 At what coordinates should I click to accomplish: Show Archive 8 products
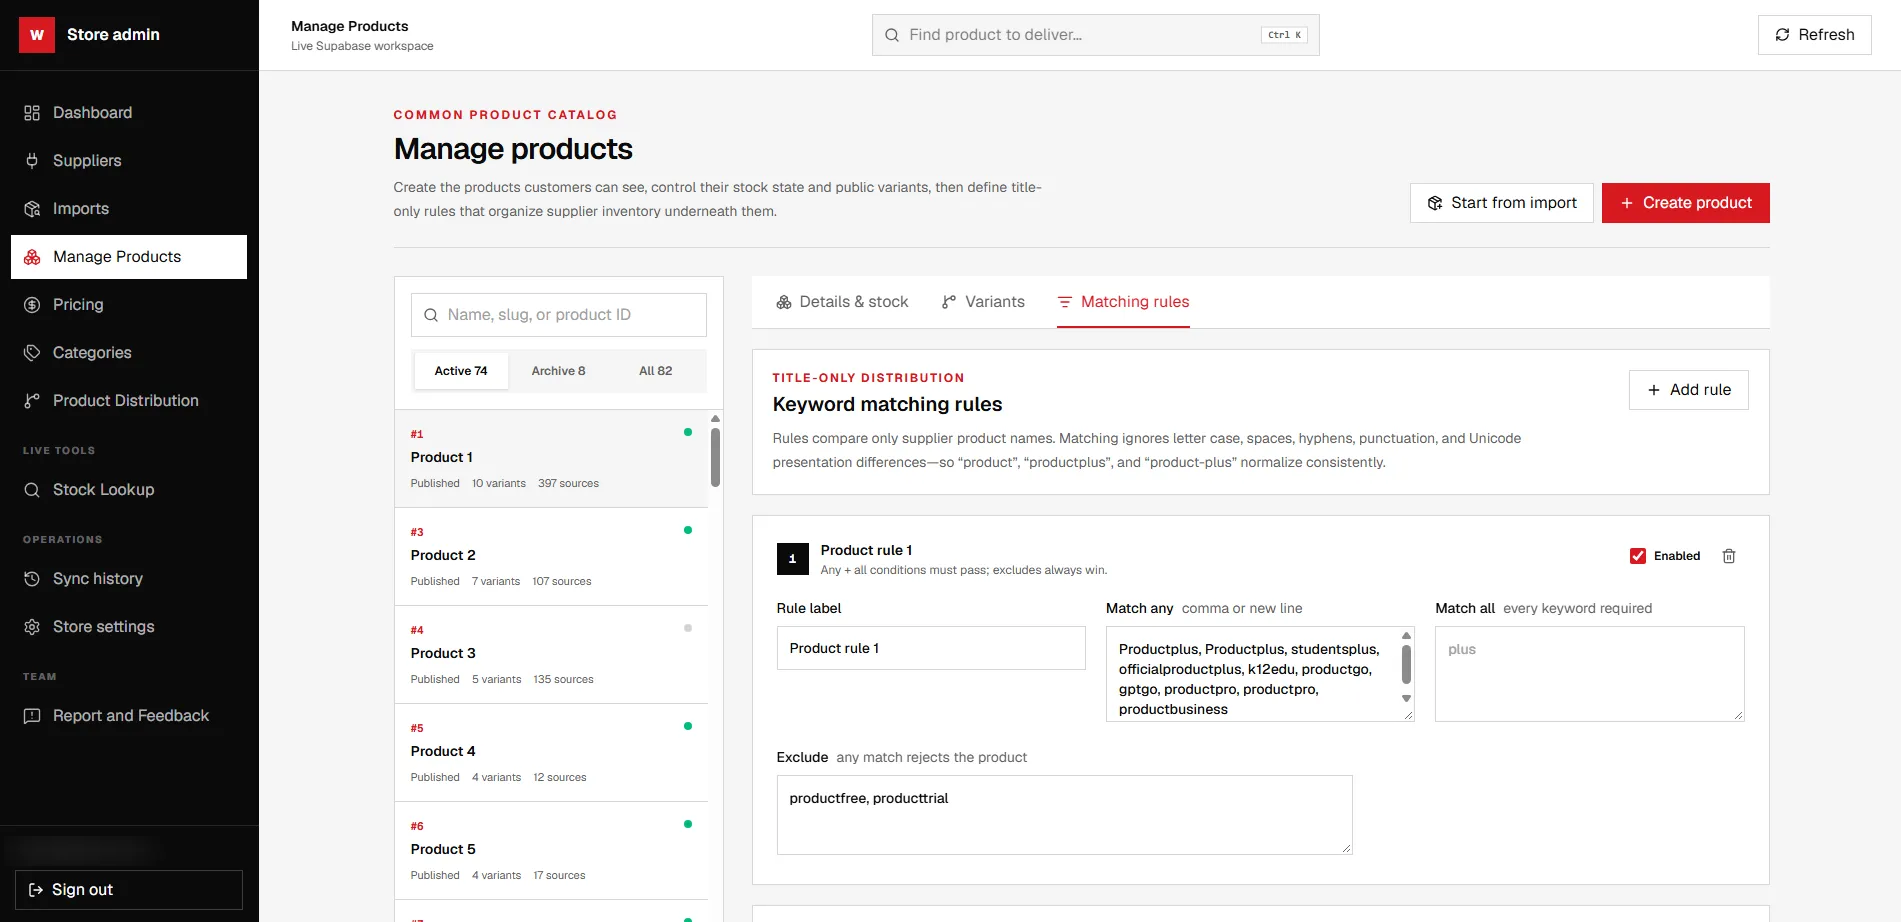pos(558,371)
